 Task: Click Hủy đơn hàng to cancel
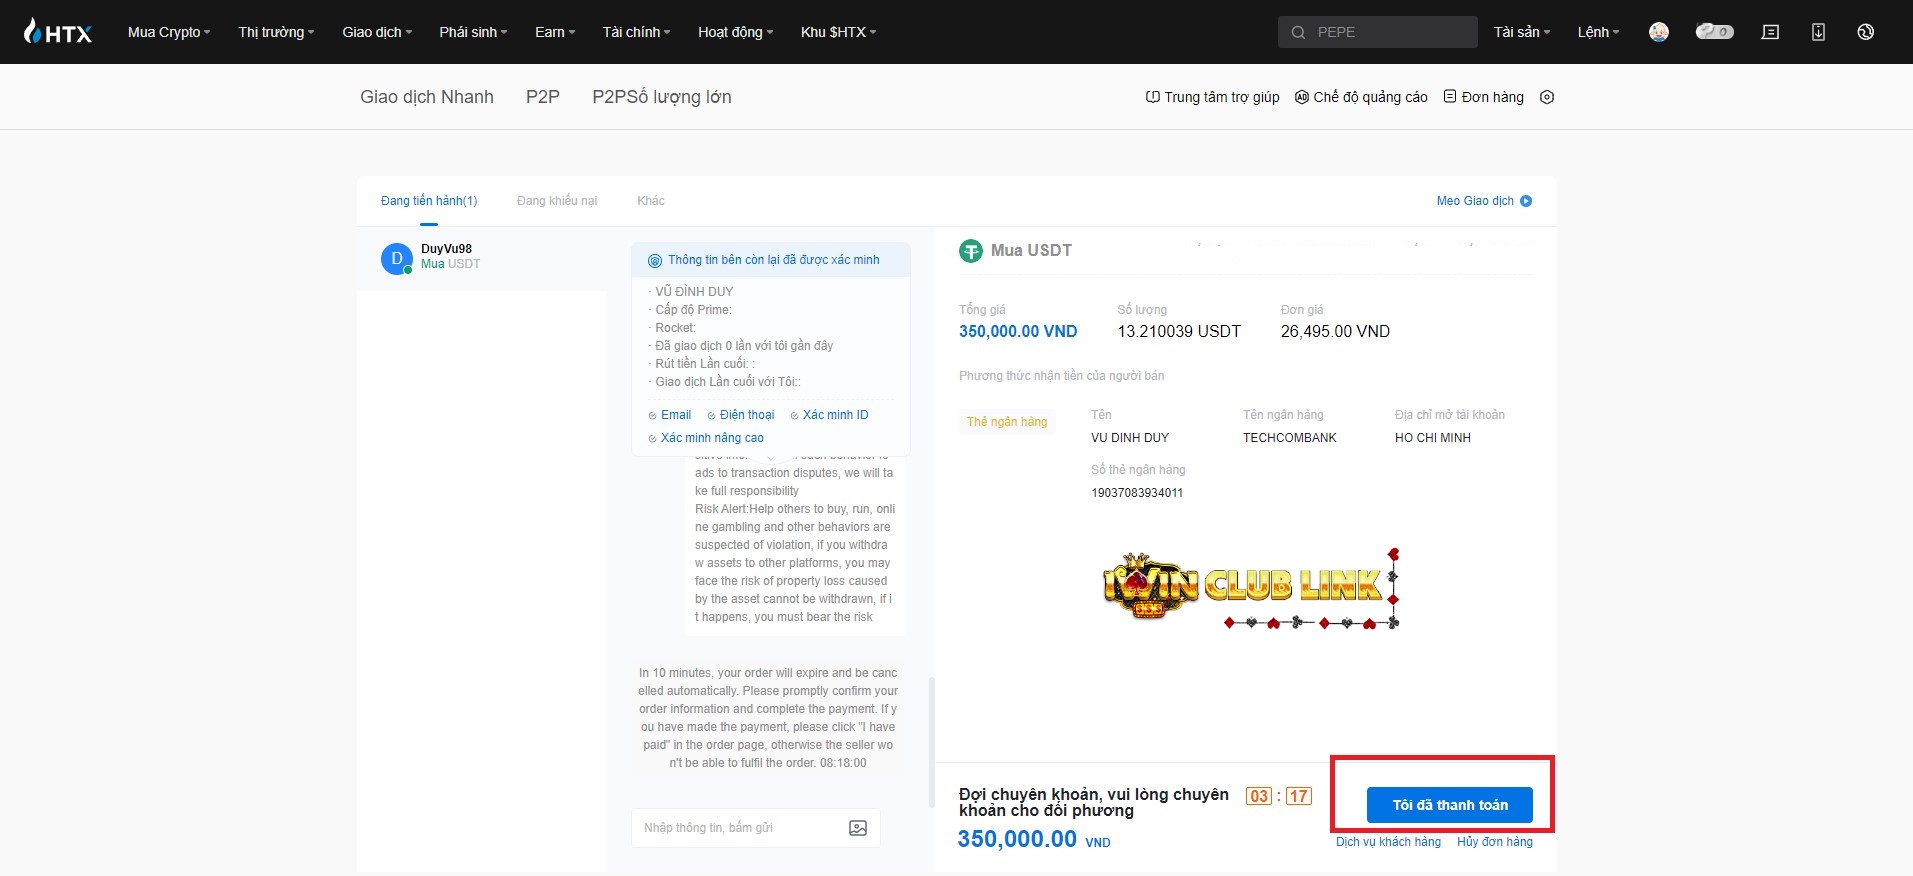pos(1495,842)
